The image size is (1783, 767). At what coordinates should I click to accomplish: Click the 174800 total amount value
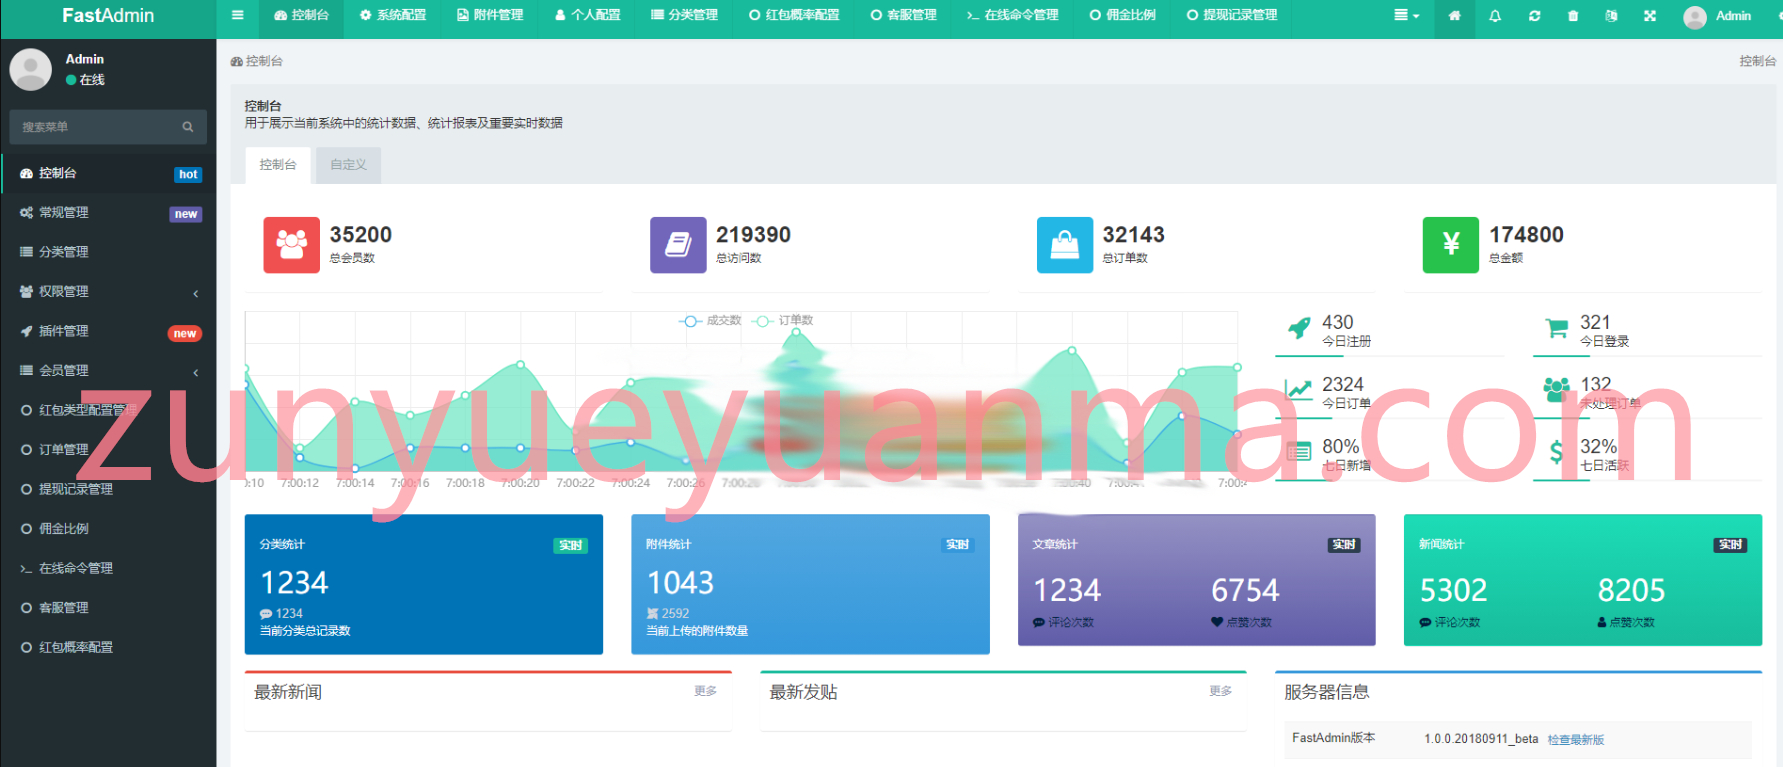coord(1526,235)
